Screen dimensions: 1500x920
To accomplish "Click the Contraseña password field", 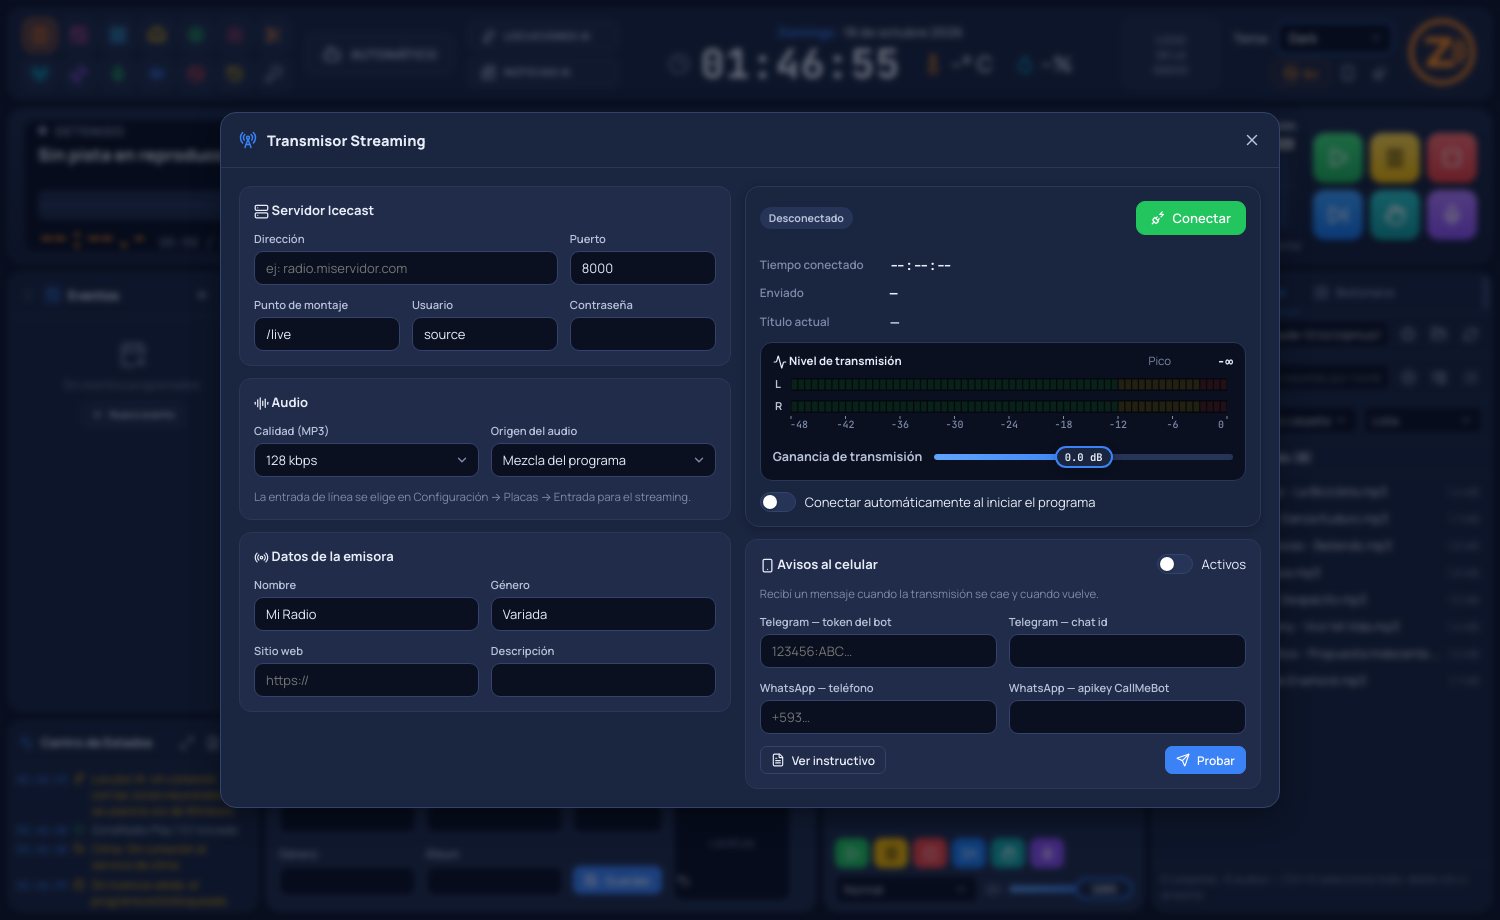I will (643, 334).
